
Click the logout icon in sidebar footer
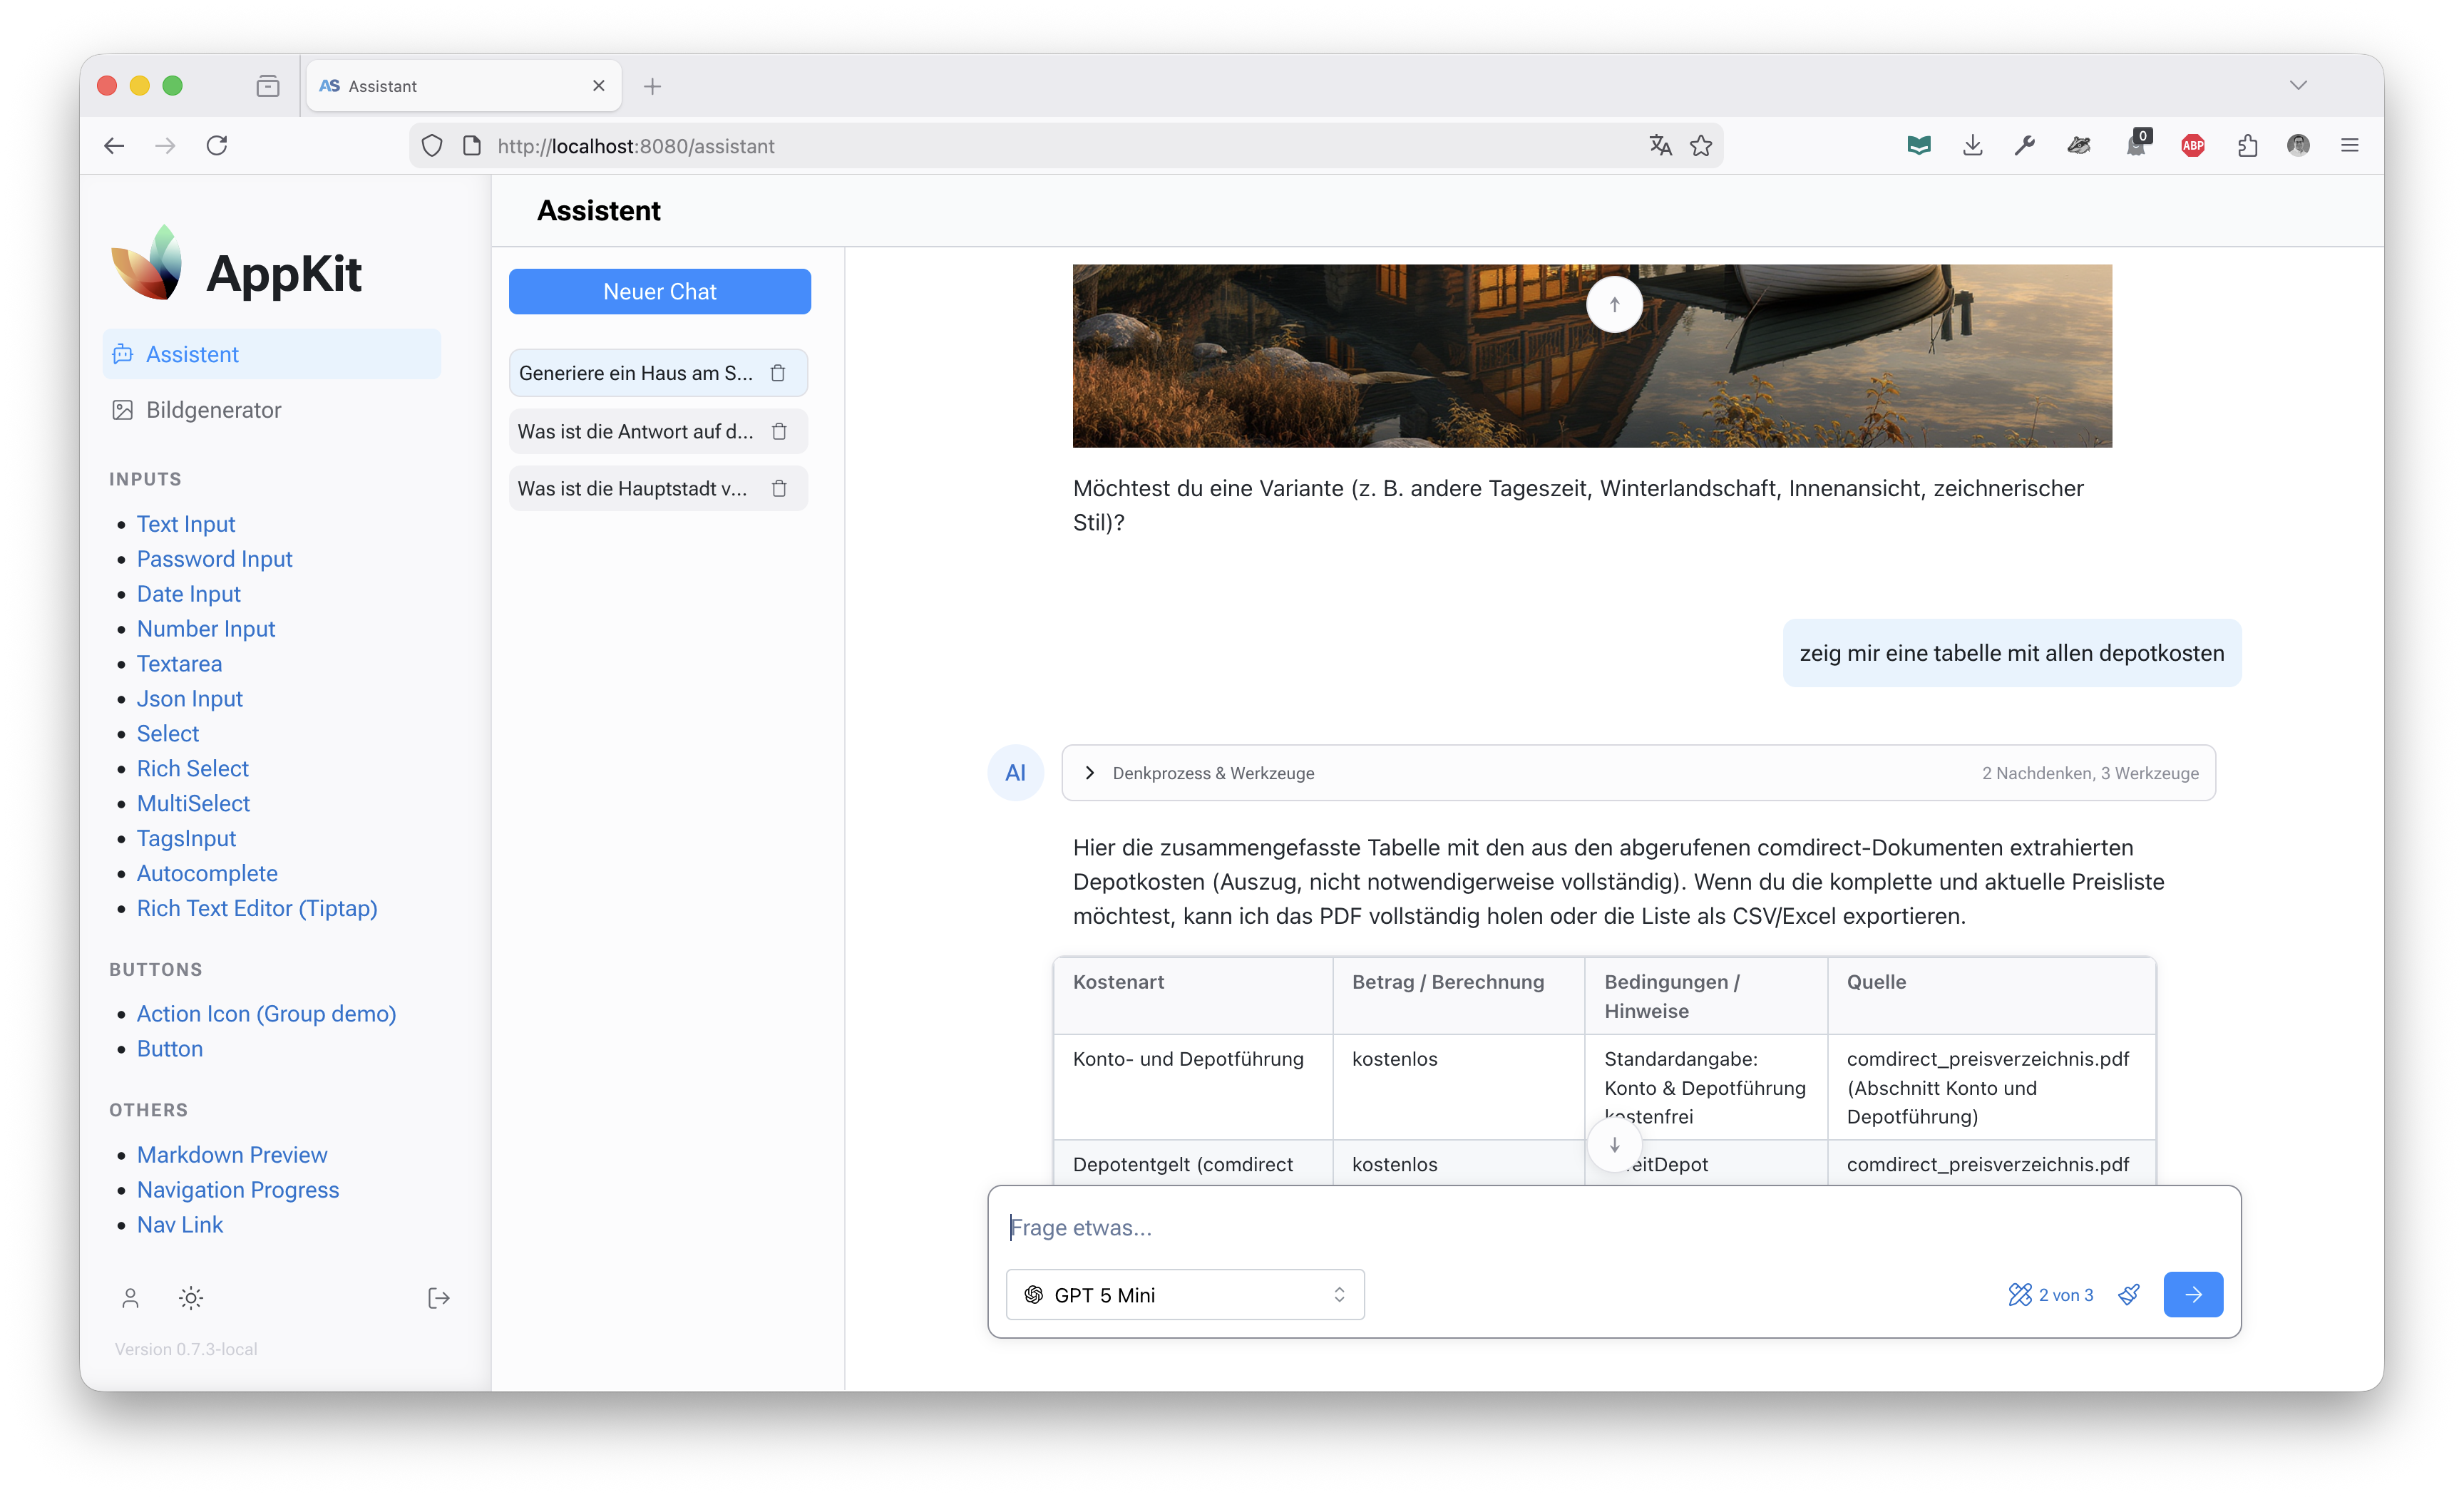tap(438, 1298)
